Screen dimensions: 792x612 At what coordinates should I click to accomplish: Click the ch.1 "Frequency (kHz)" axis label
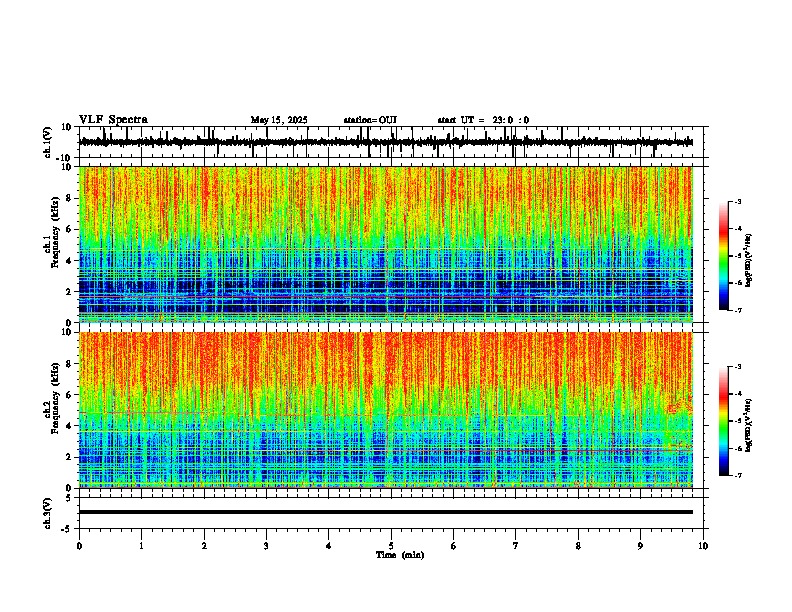[55, 232]
